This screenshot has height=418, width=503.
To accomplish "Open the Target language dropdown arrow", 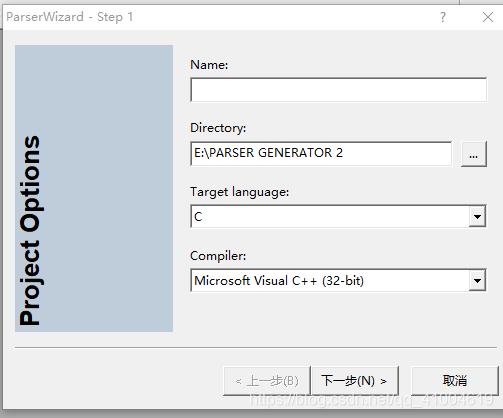I will [x=477, y=217].
